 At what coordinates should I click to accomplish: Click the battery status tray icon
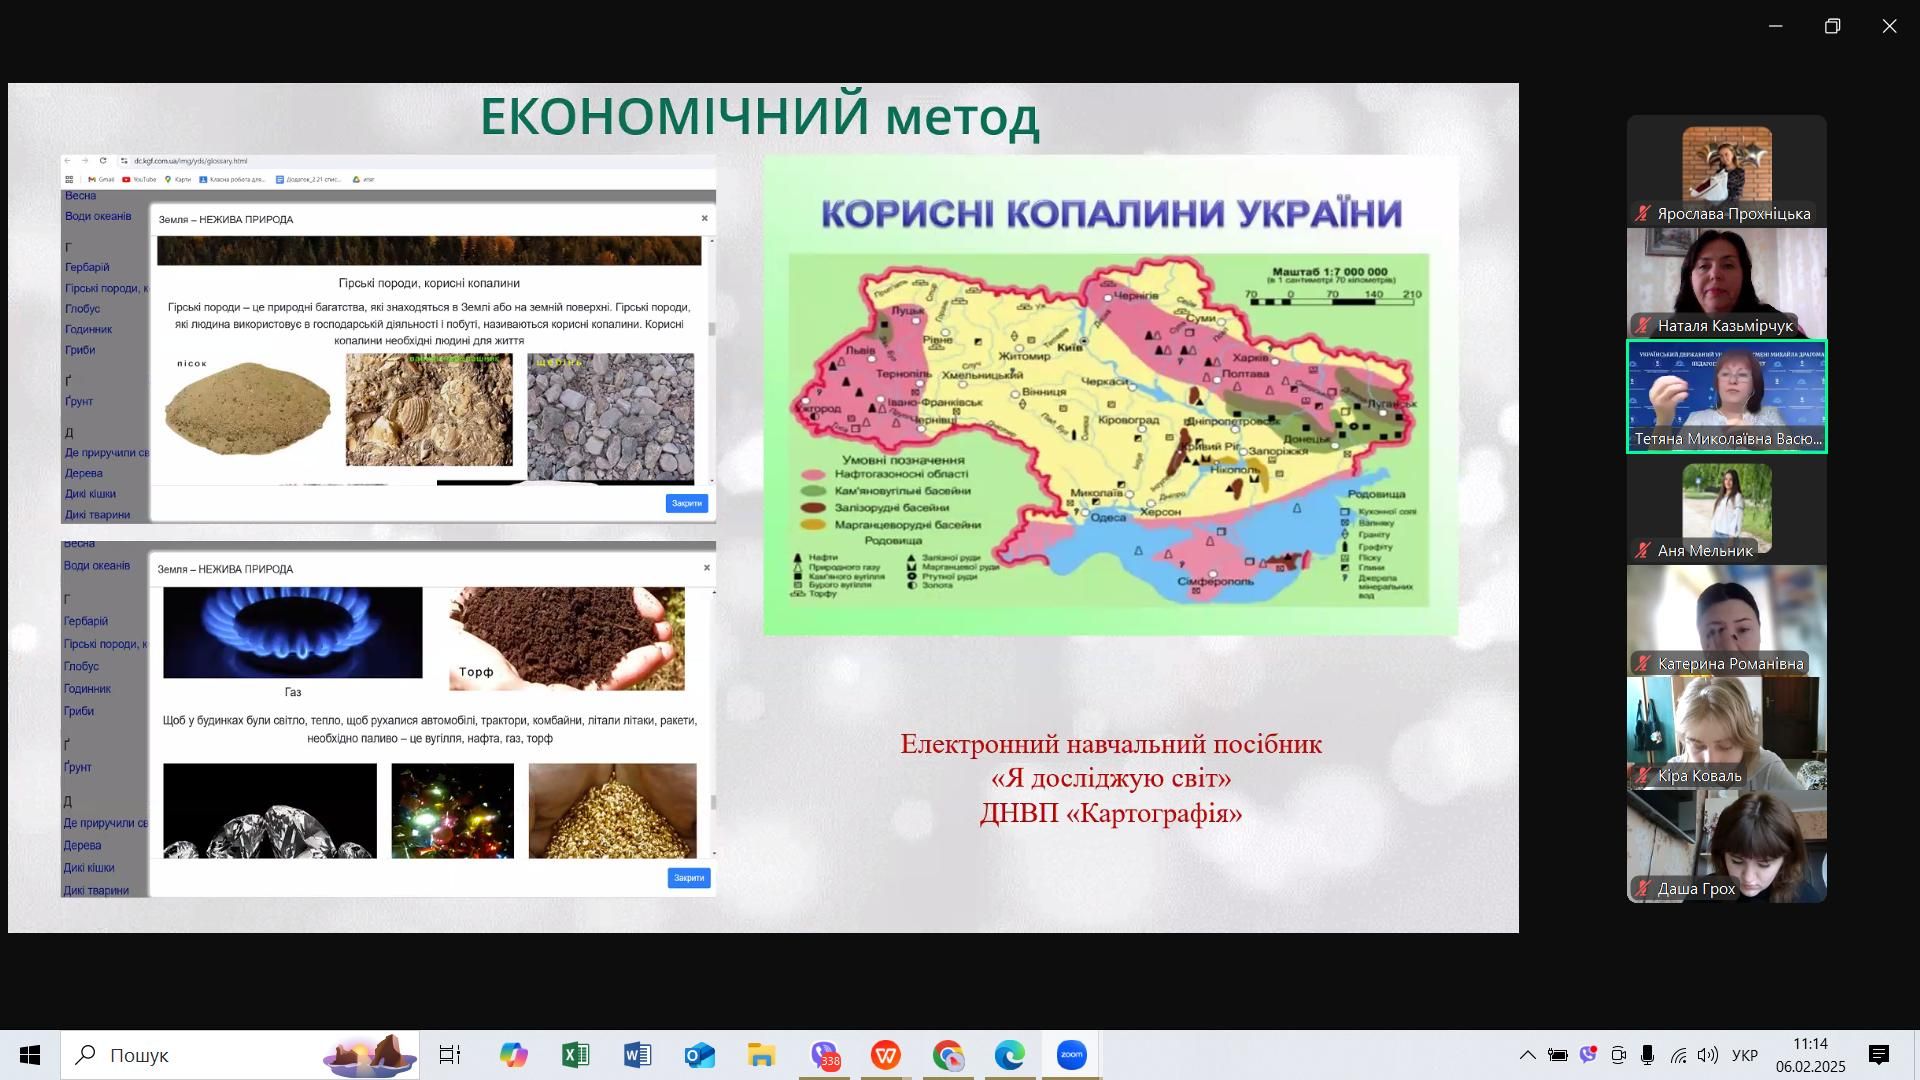[1557, 1055]
